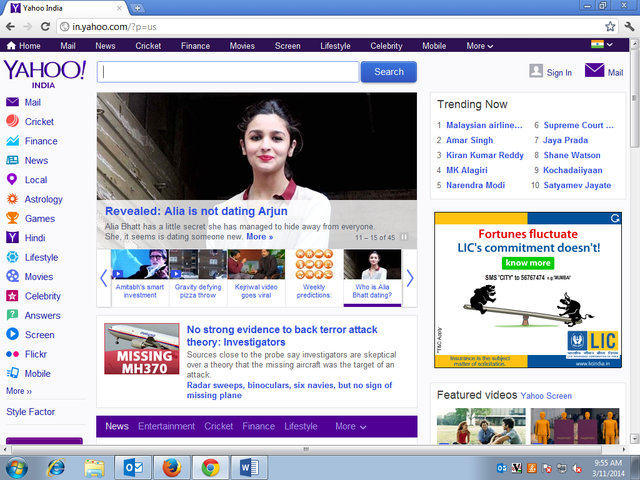
Task: Launch Internet Explorer from the taskbar
Action: [56, 467]
